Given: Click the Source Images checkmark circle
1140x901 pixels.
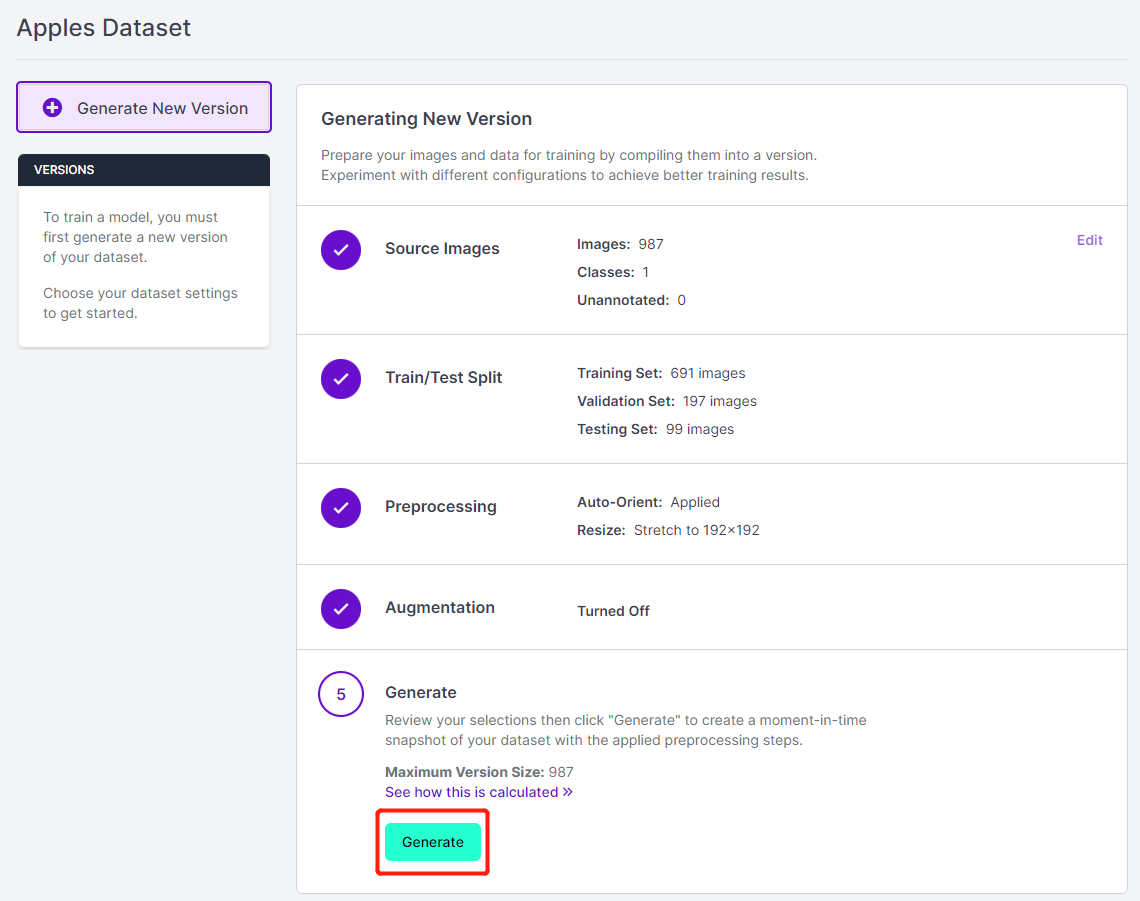Looking at the screenshot, I should 341,249.
